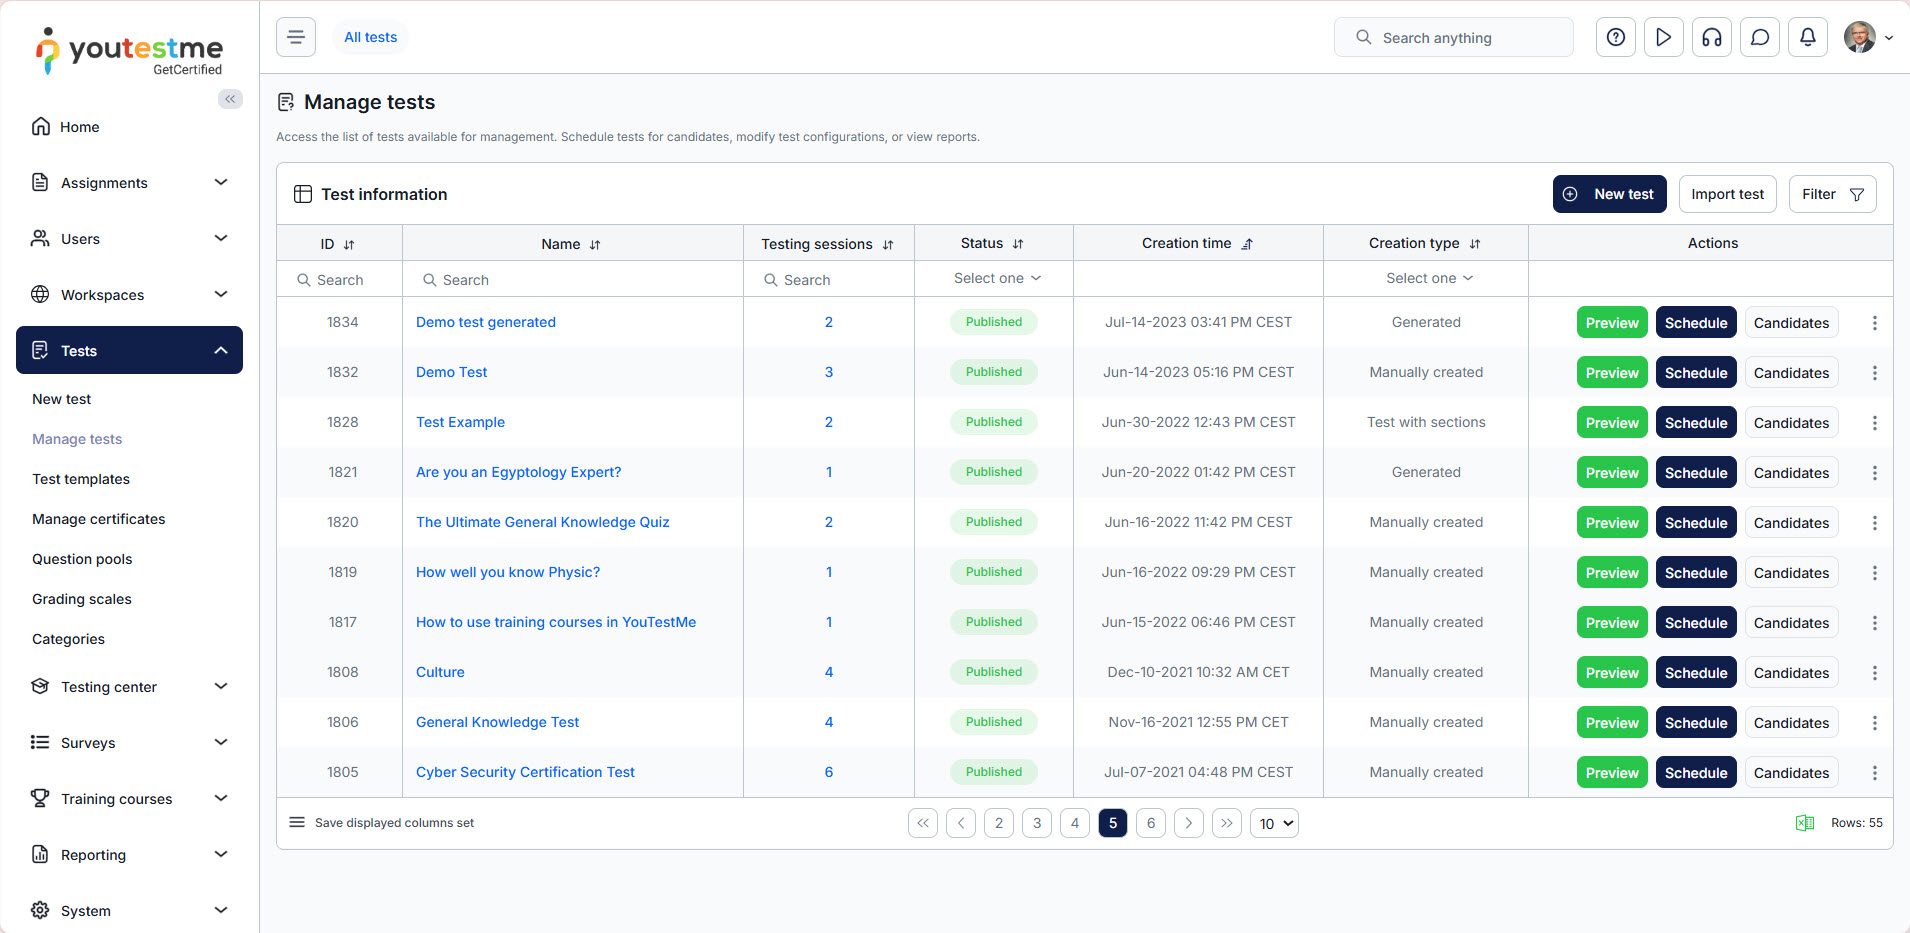Open the notifications bell

coord(1807,38)
